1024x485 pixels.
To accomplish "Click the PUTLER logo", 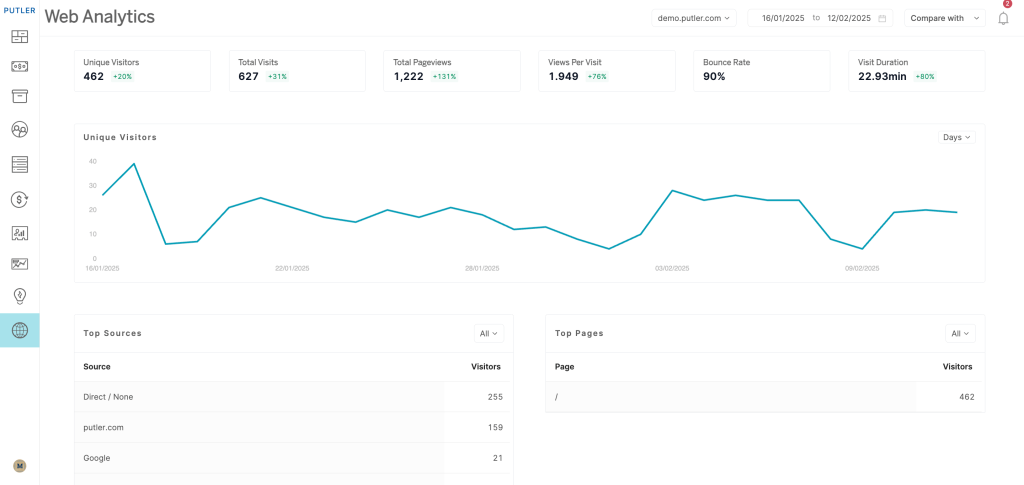I will pyautogui.click(x=19, y=10).
